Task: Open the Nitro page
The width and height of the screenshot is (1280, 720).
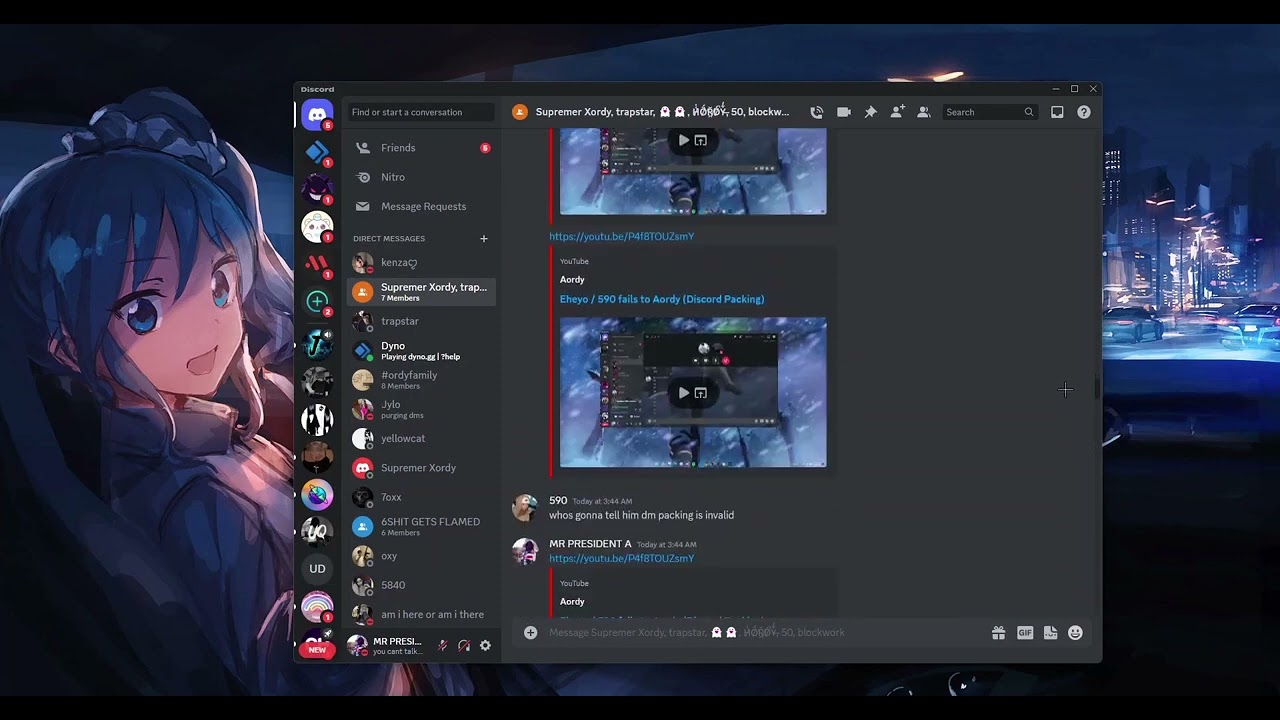Action: tap(421, 177)
